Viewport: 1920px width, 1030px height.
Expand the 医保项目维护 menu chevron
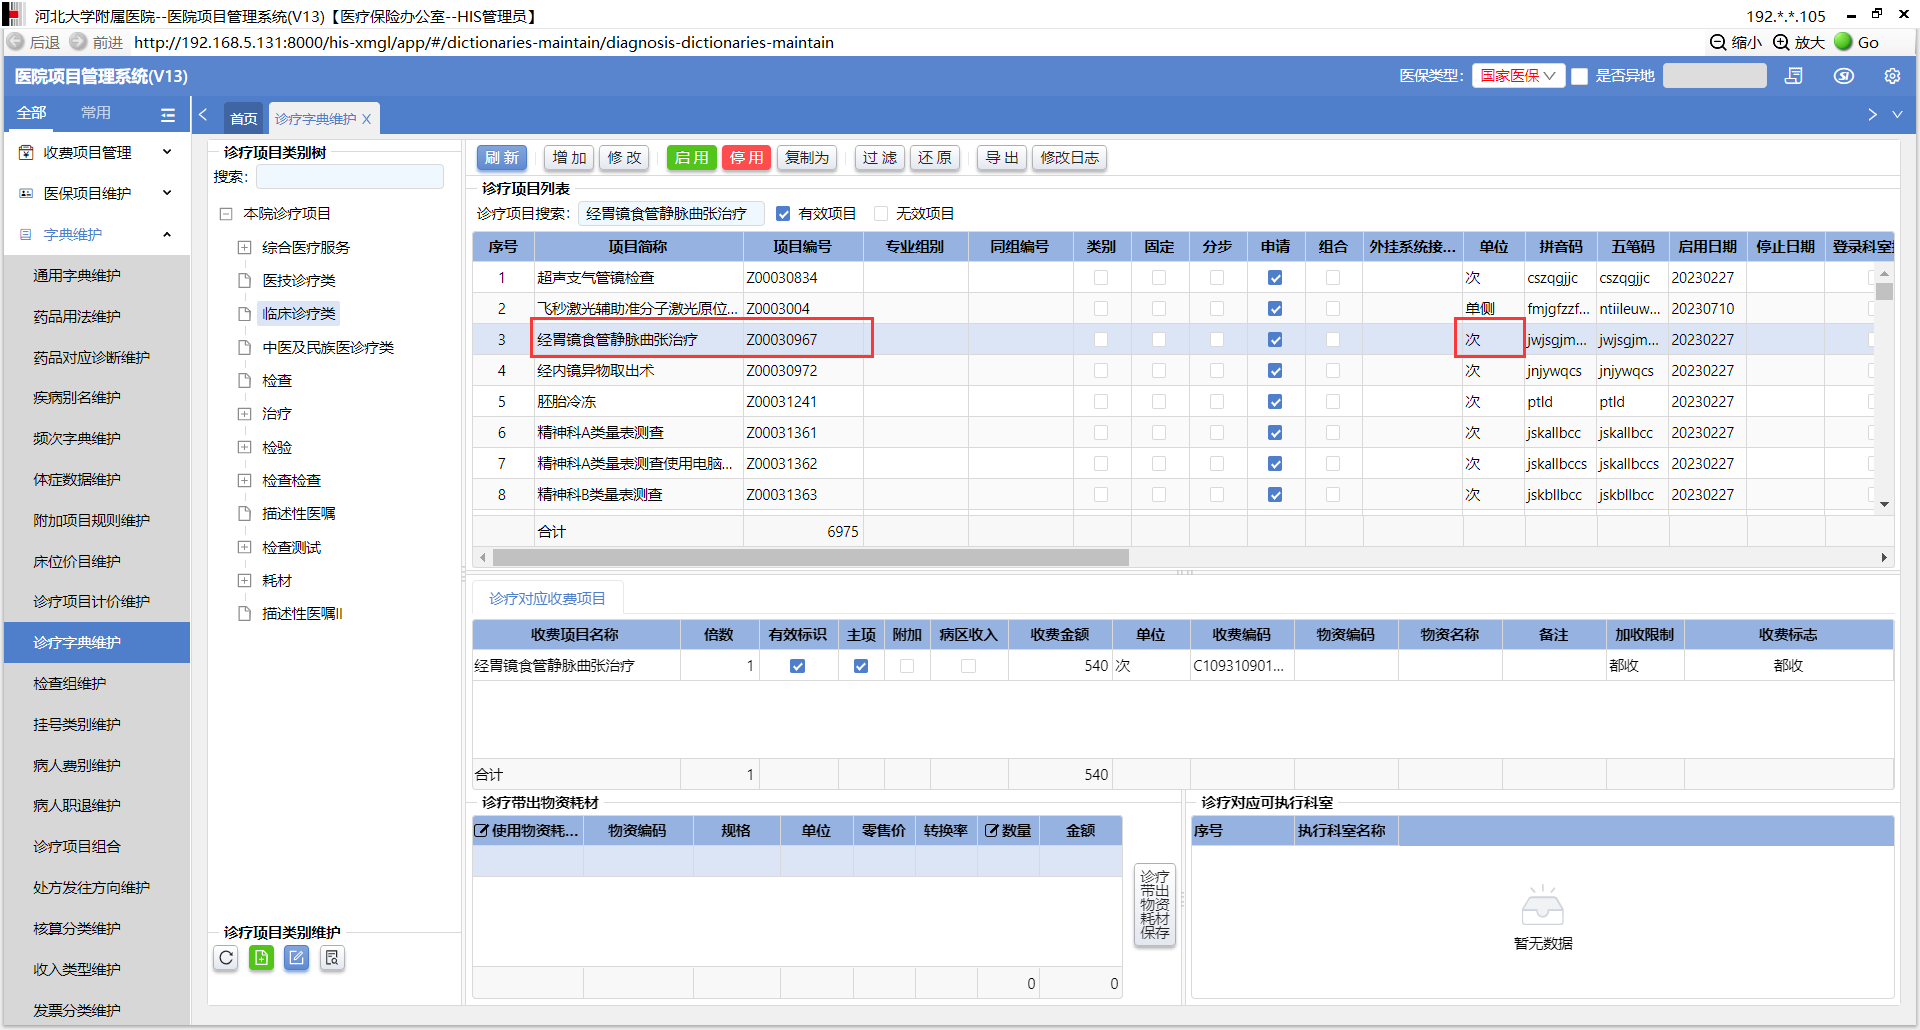[167, 194]
